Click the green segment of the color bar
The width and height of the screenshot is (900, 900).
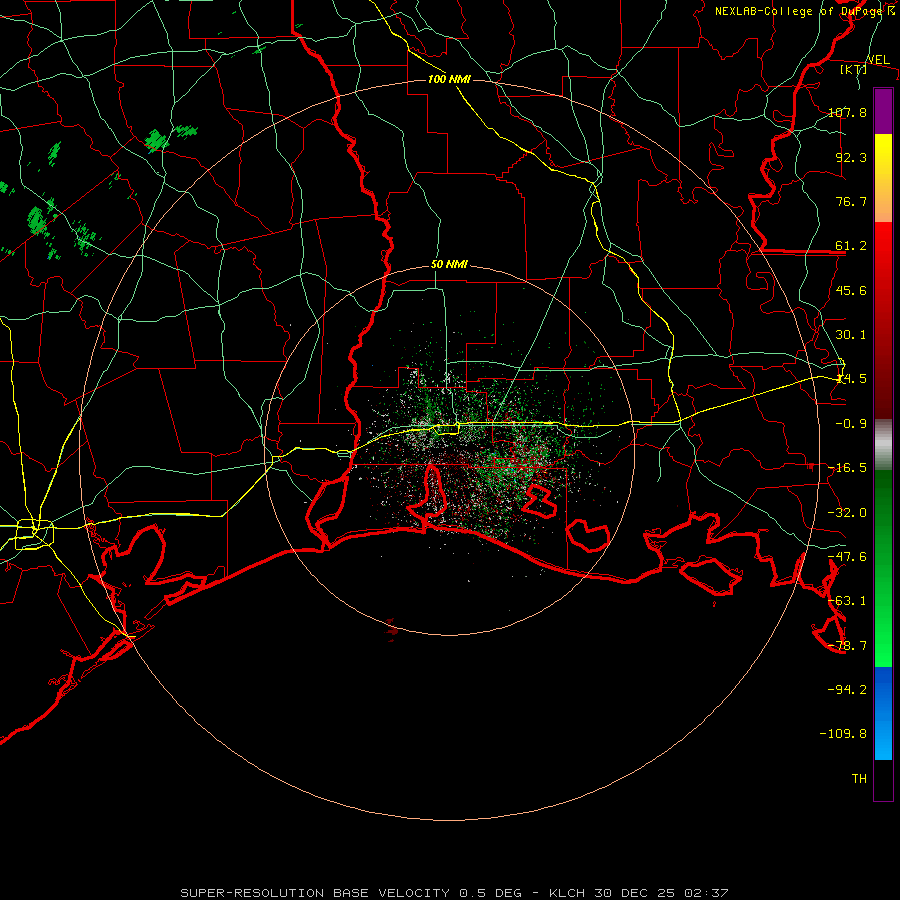click(883, 569)
